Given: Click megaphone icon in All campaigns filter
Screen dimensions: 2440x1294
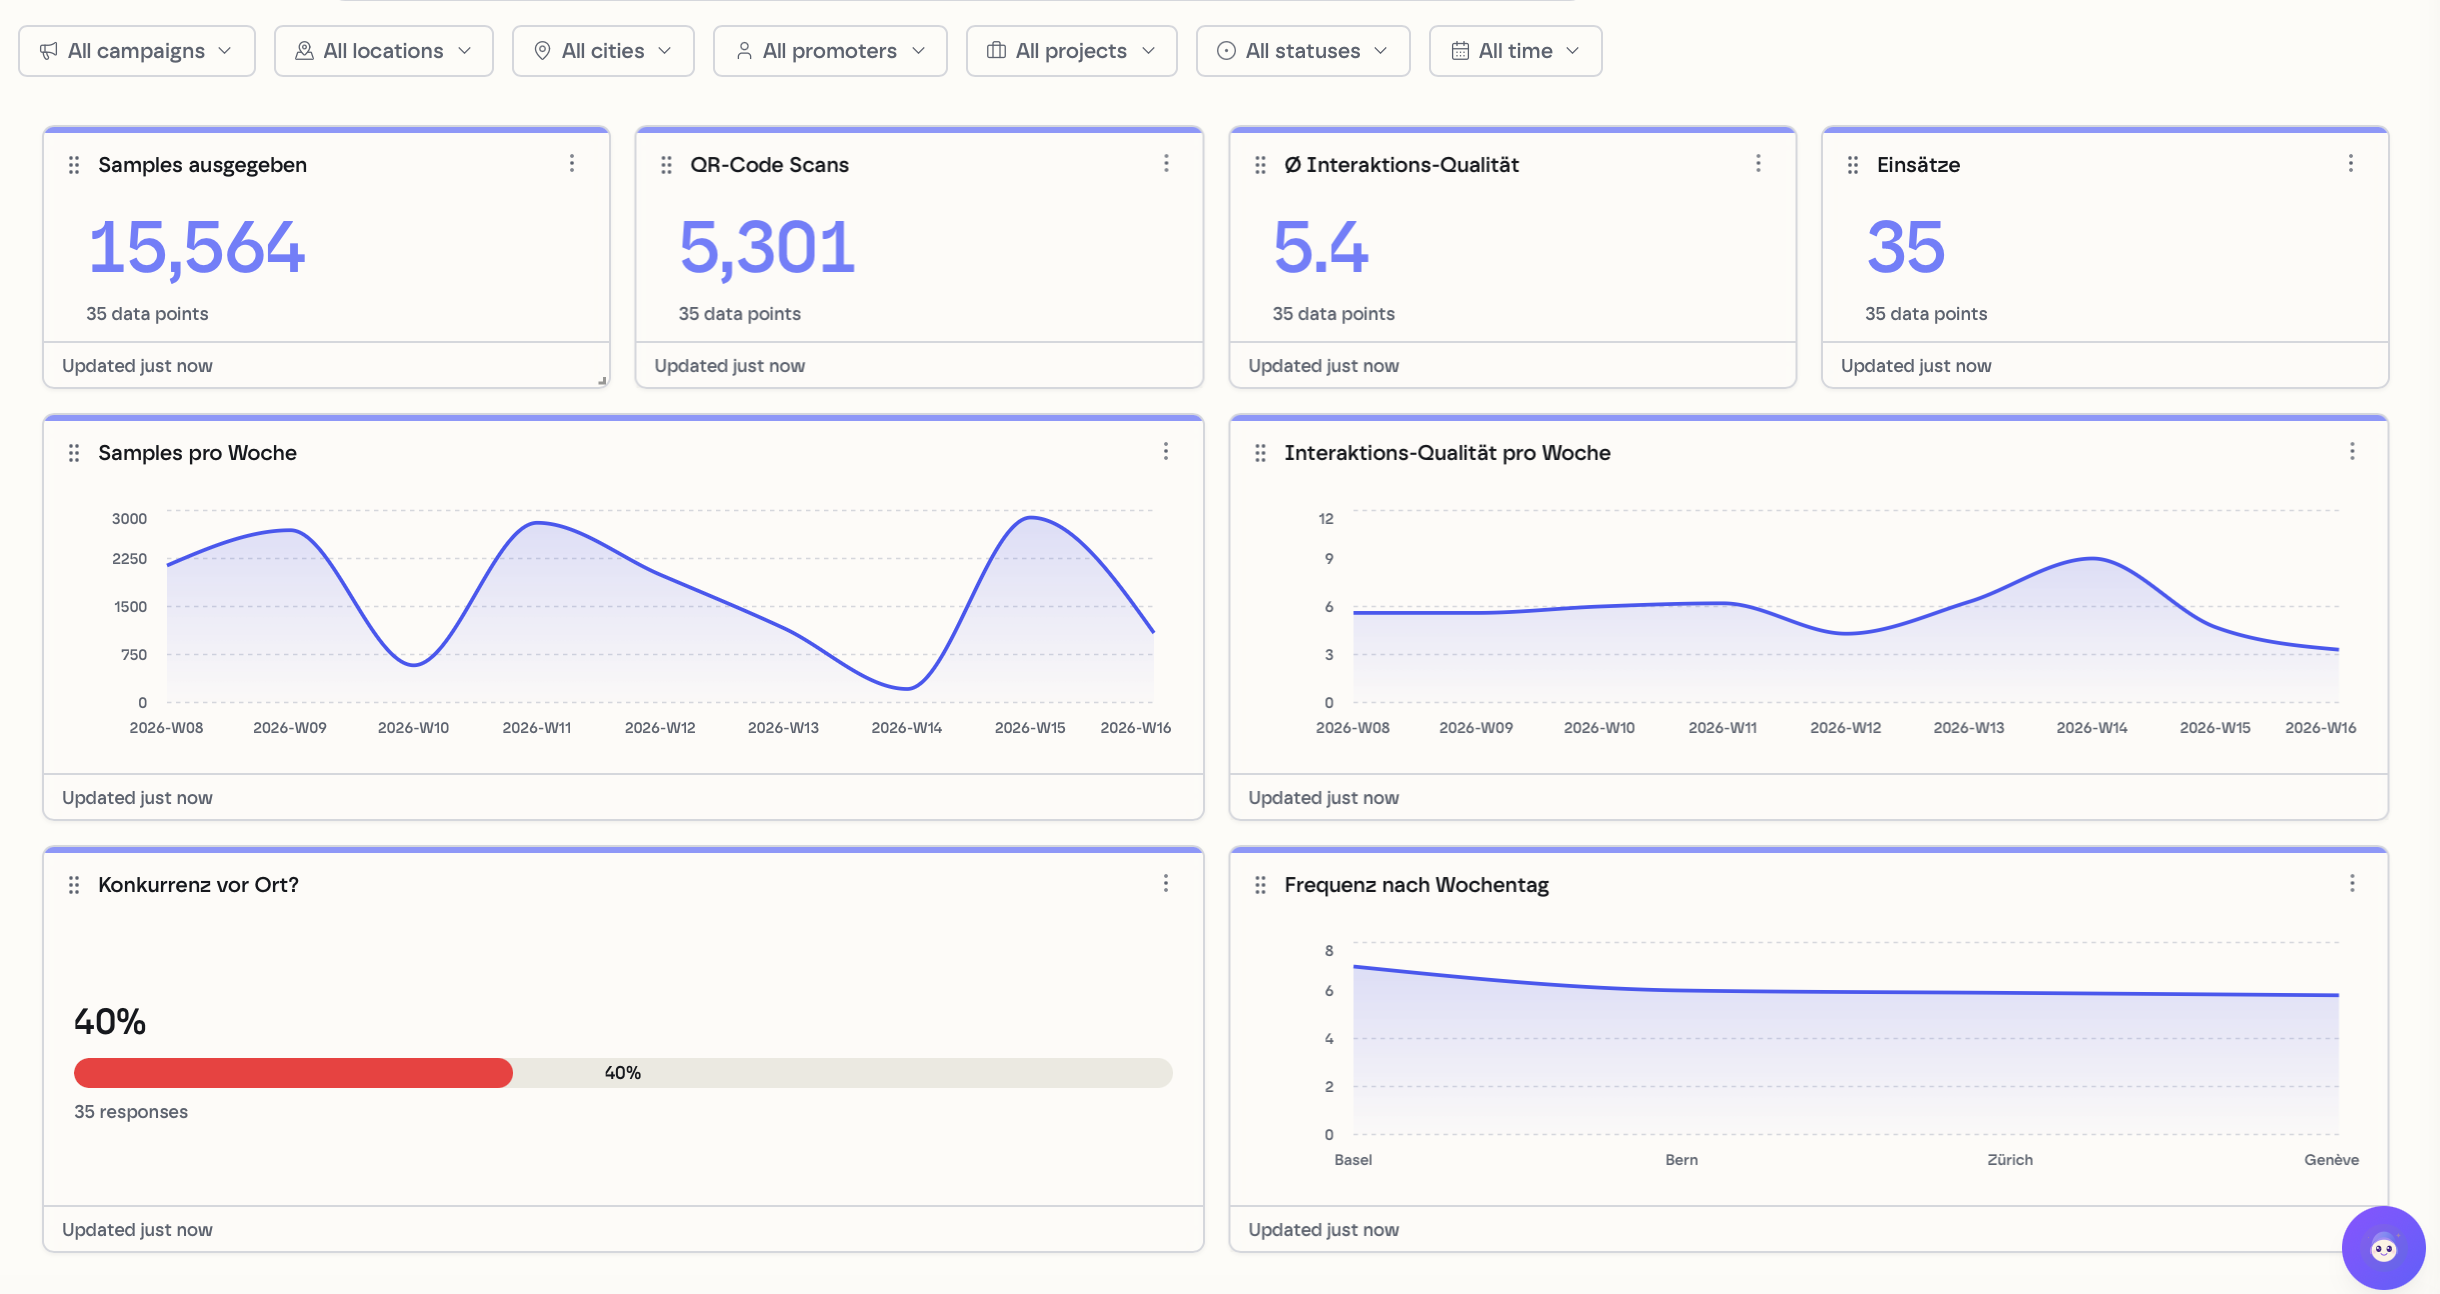Looking at the screenshot, I should [48, 51].
